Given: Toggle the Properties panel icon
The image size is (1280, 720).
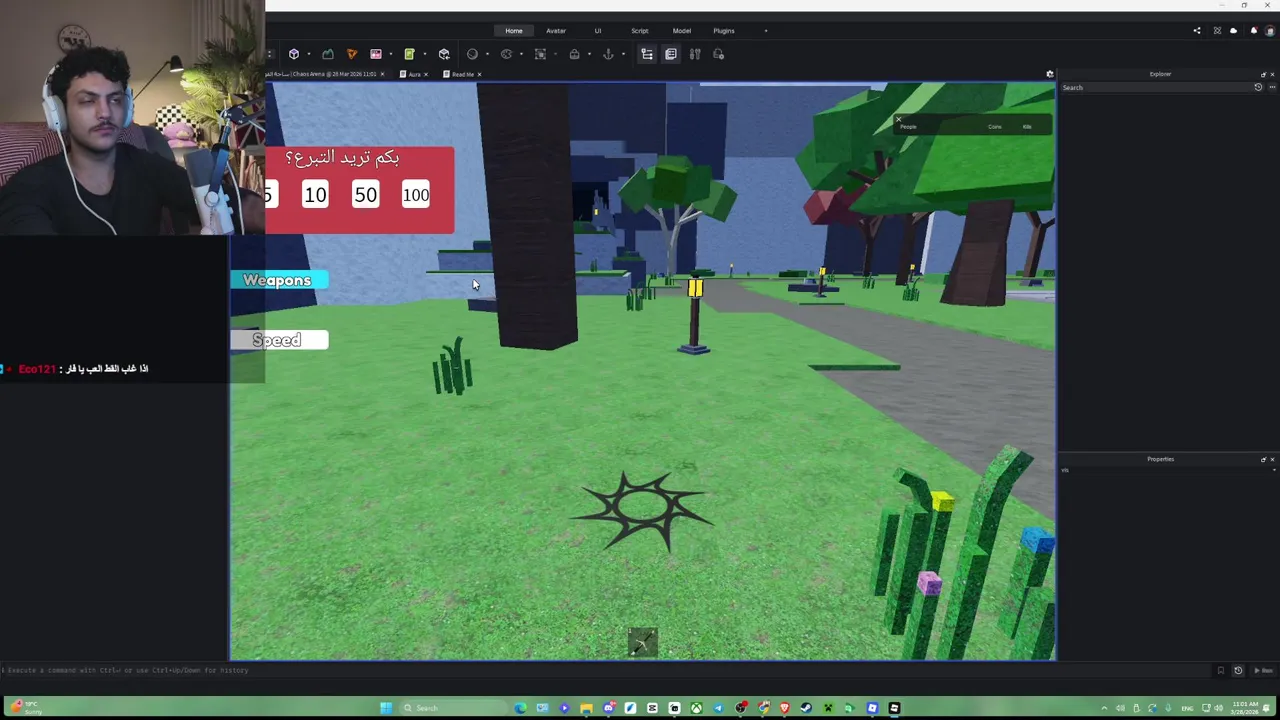Looking at the screenshot, I should tap(671, 54).
